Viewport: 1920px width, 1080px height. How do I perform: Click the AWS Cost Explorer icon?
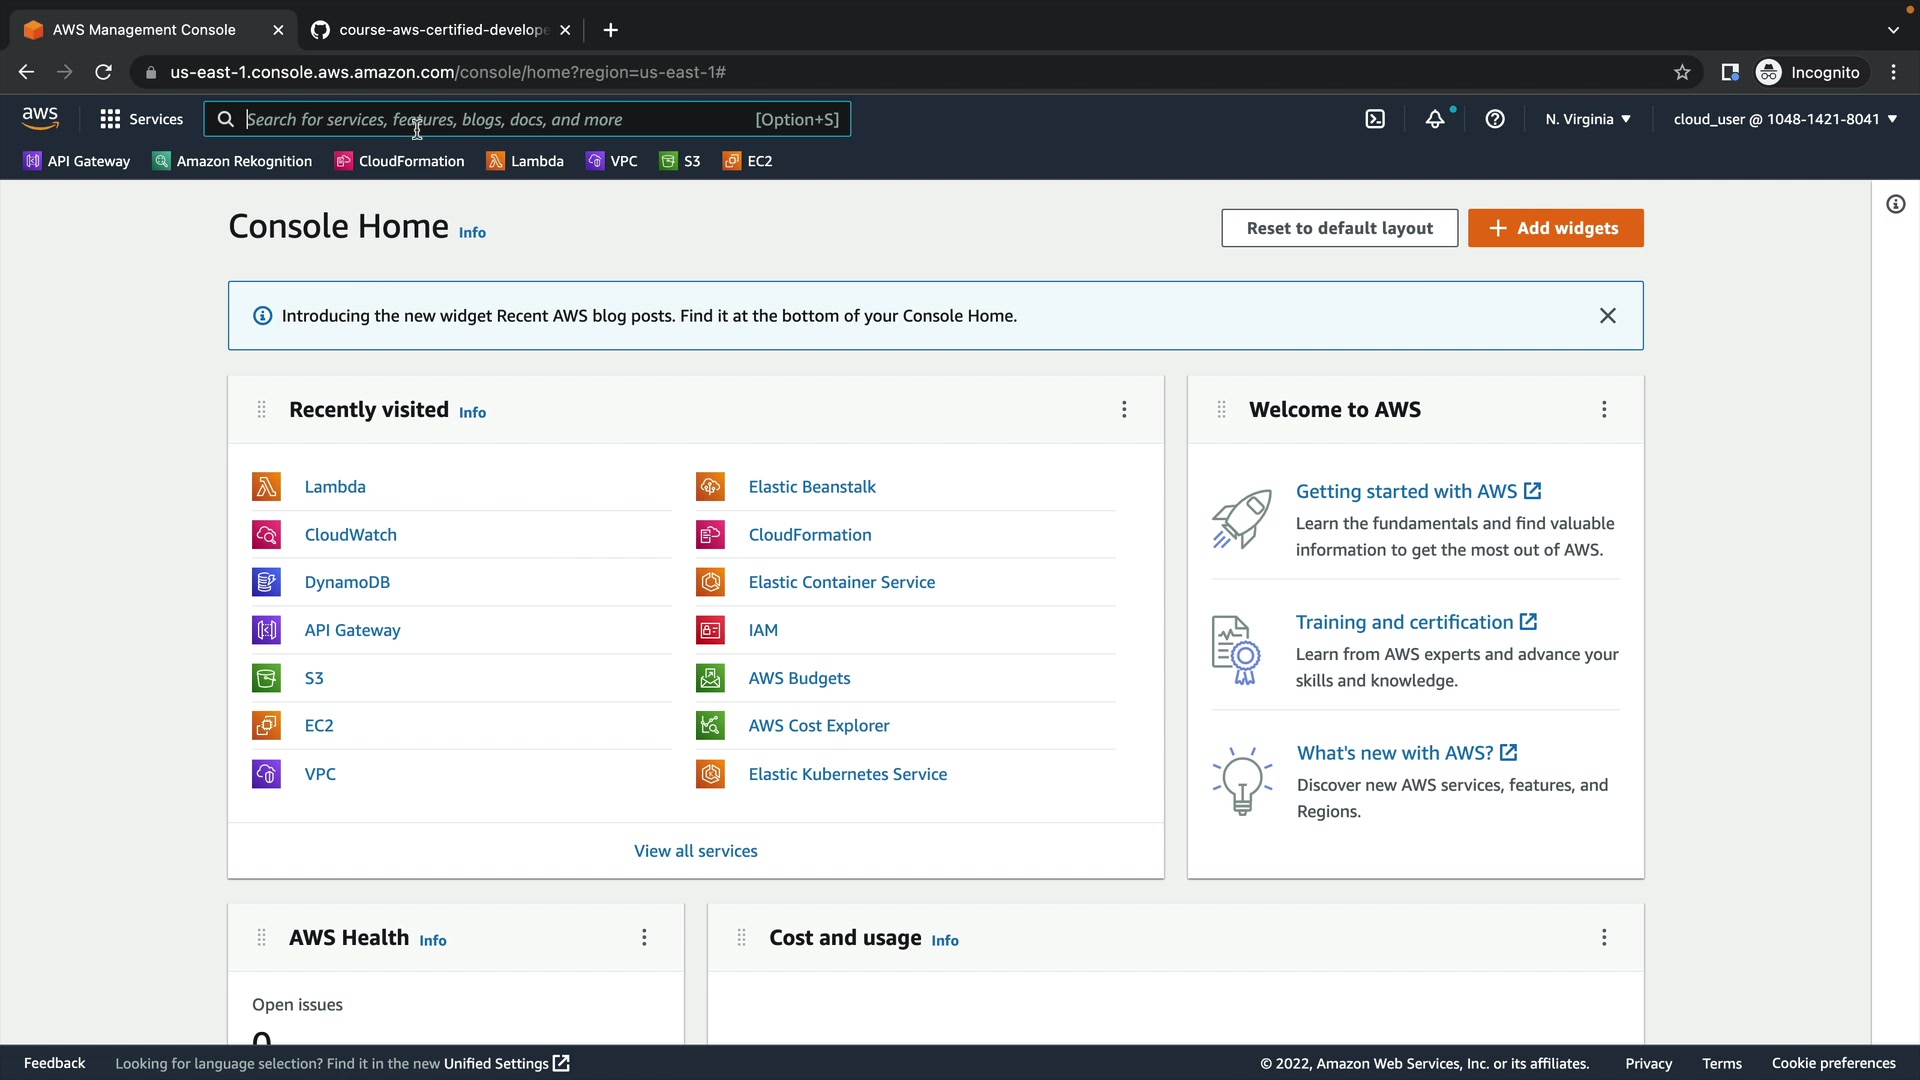[710, 726]
